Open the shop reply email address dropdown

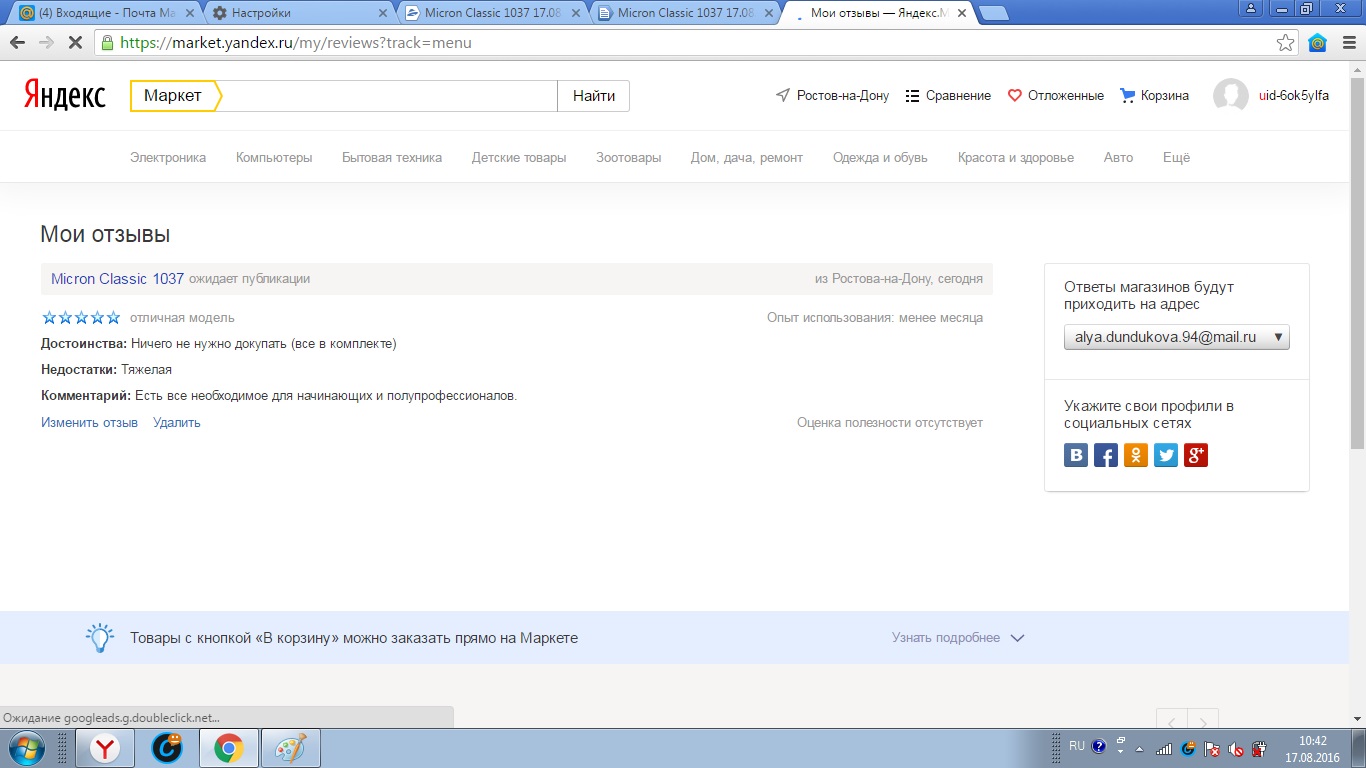click(x=1177, y=337)
